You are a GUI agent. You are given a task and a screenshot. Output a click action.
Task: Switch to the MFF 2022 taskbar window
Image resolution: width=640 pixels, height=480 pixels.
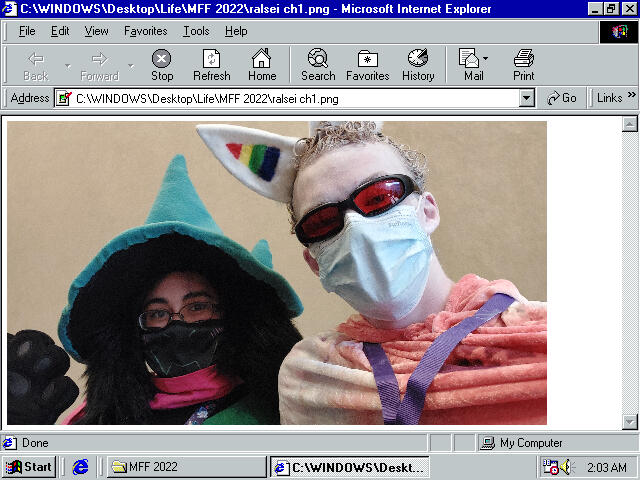pos(186,467)
